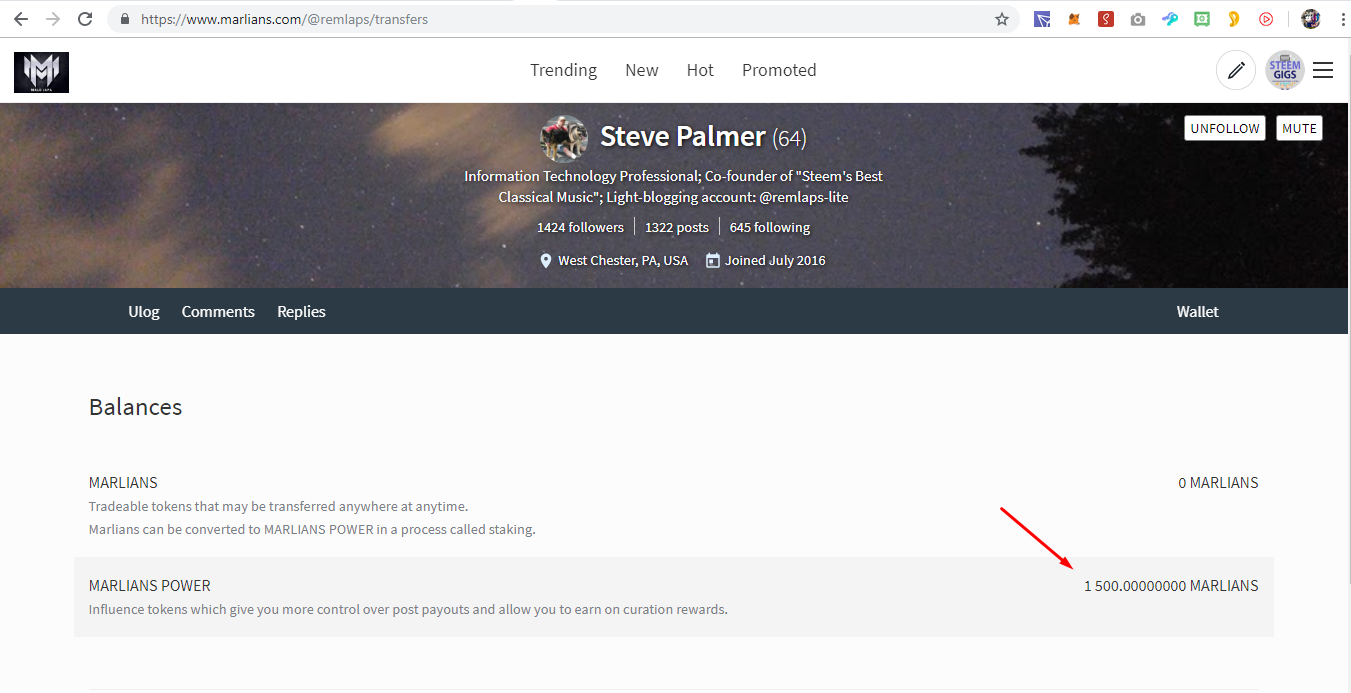This screenshot has width=1351, height=693.
Task: Switch to the Ulog tab
Action: tap(144, 311)
